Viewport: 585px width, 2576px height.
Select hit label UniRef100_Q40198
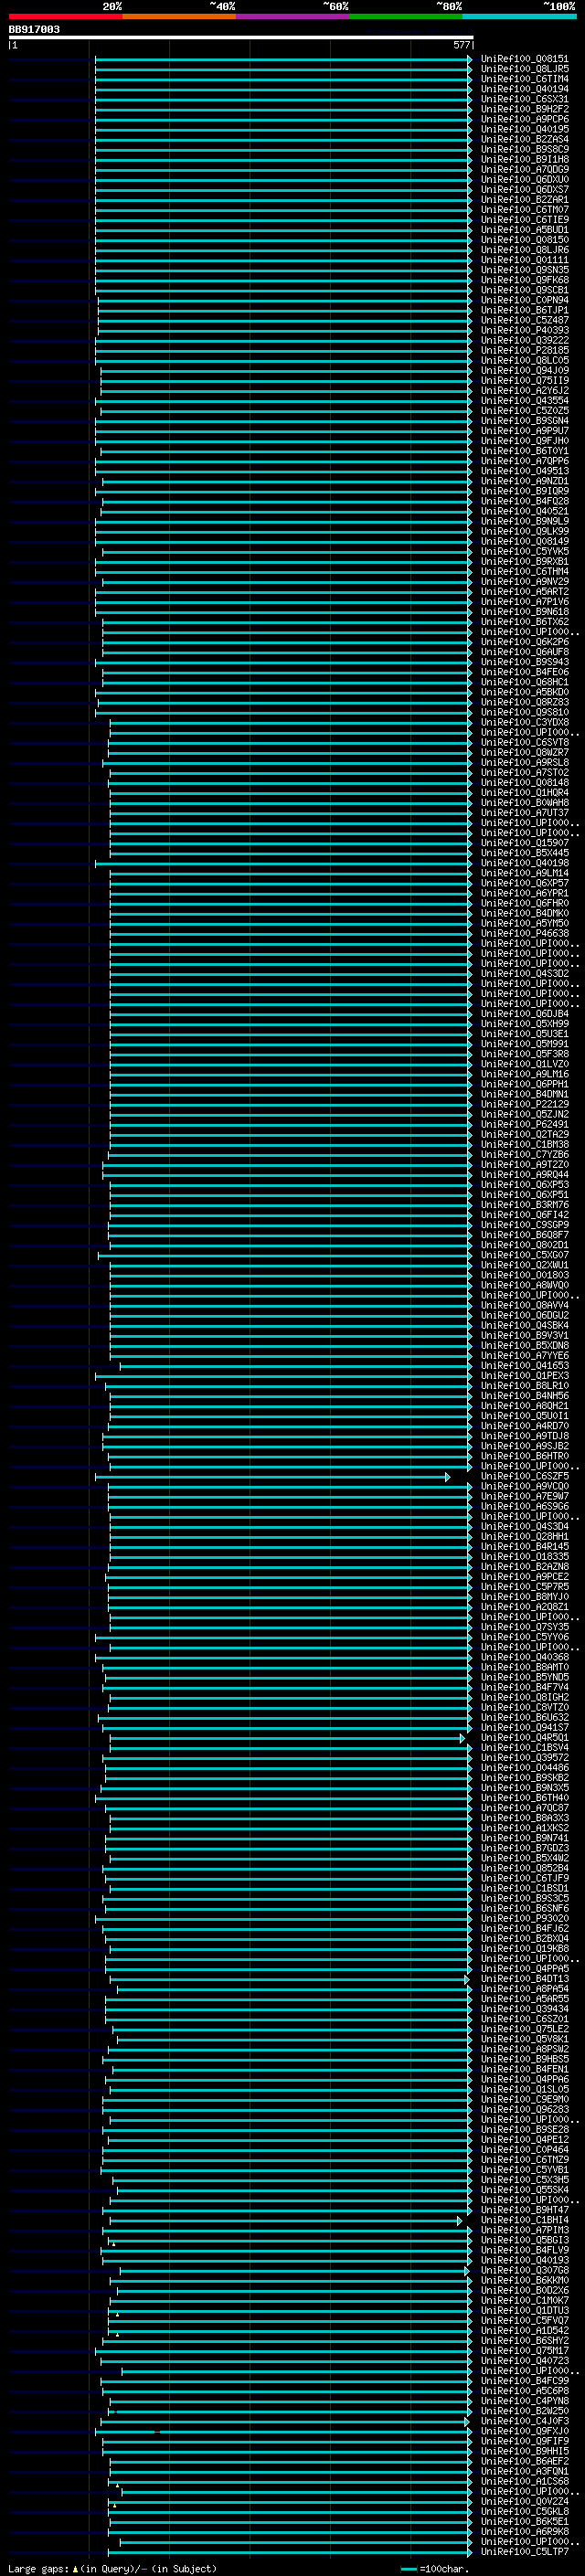tap(525, 863)
